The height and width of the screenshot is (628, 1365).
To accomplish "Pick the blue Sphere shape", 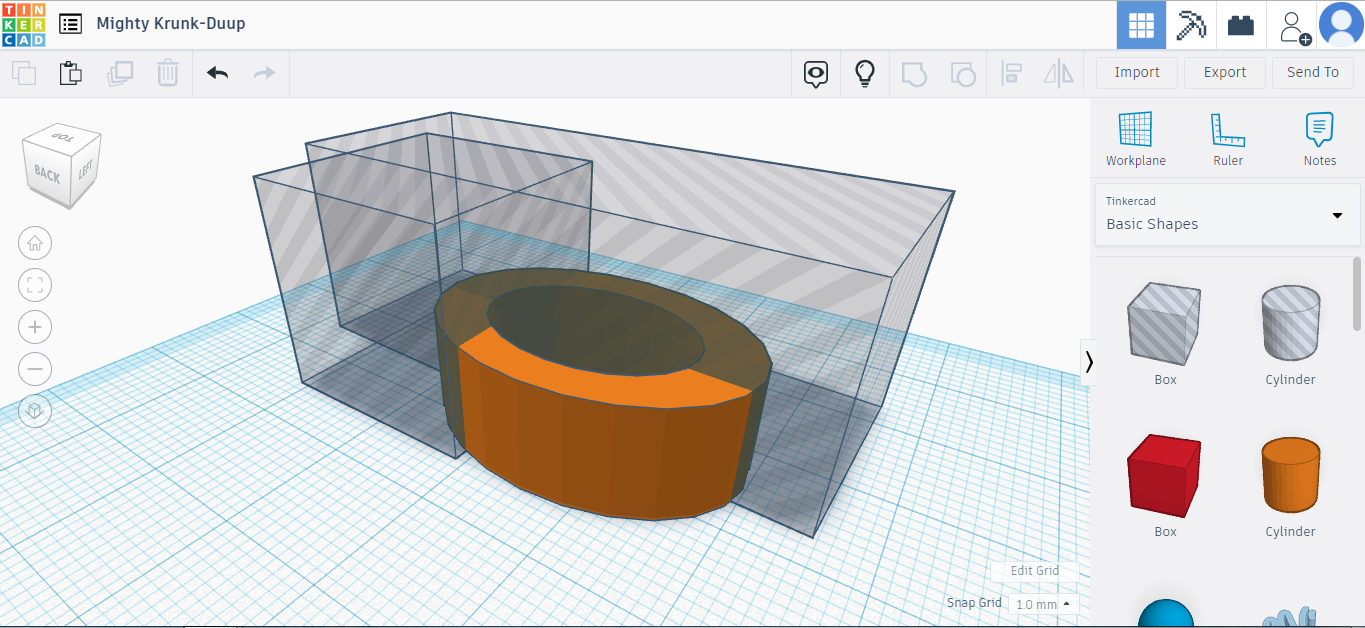I will tap(1166, 612).
